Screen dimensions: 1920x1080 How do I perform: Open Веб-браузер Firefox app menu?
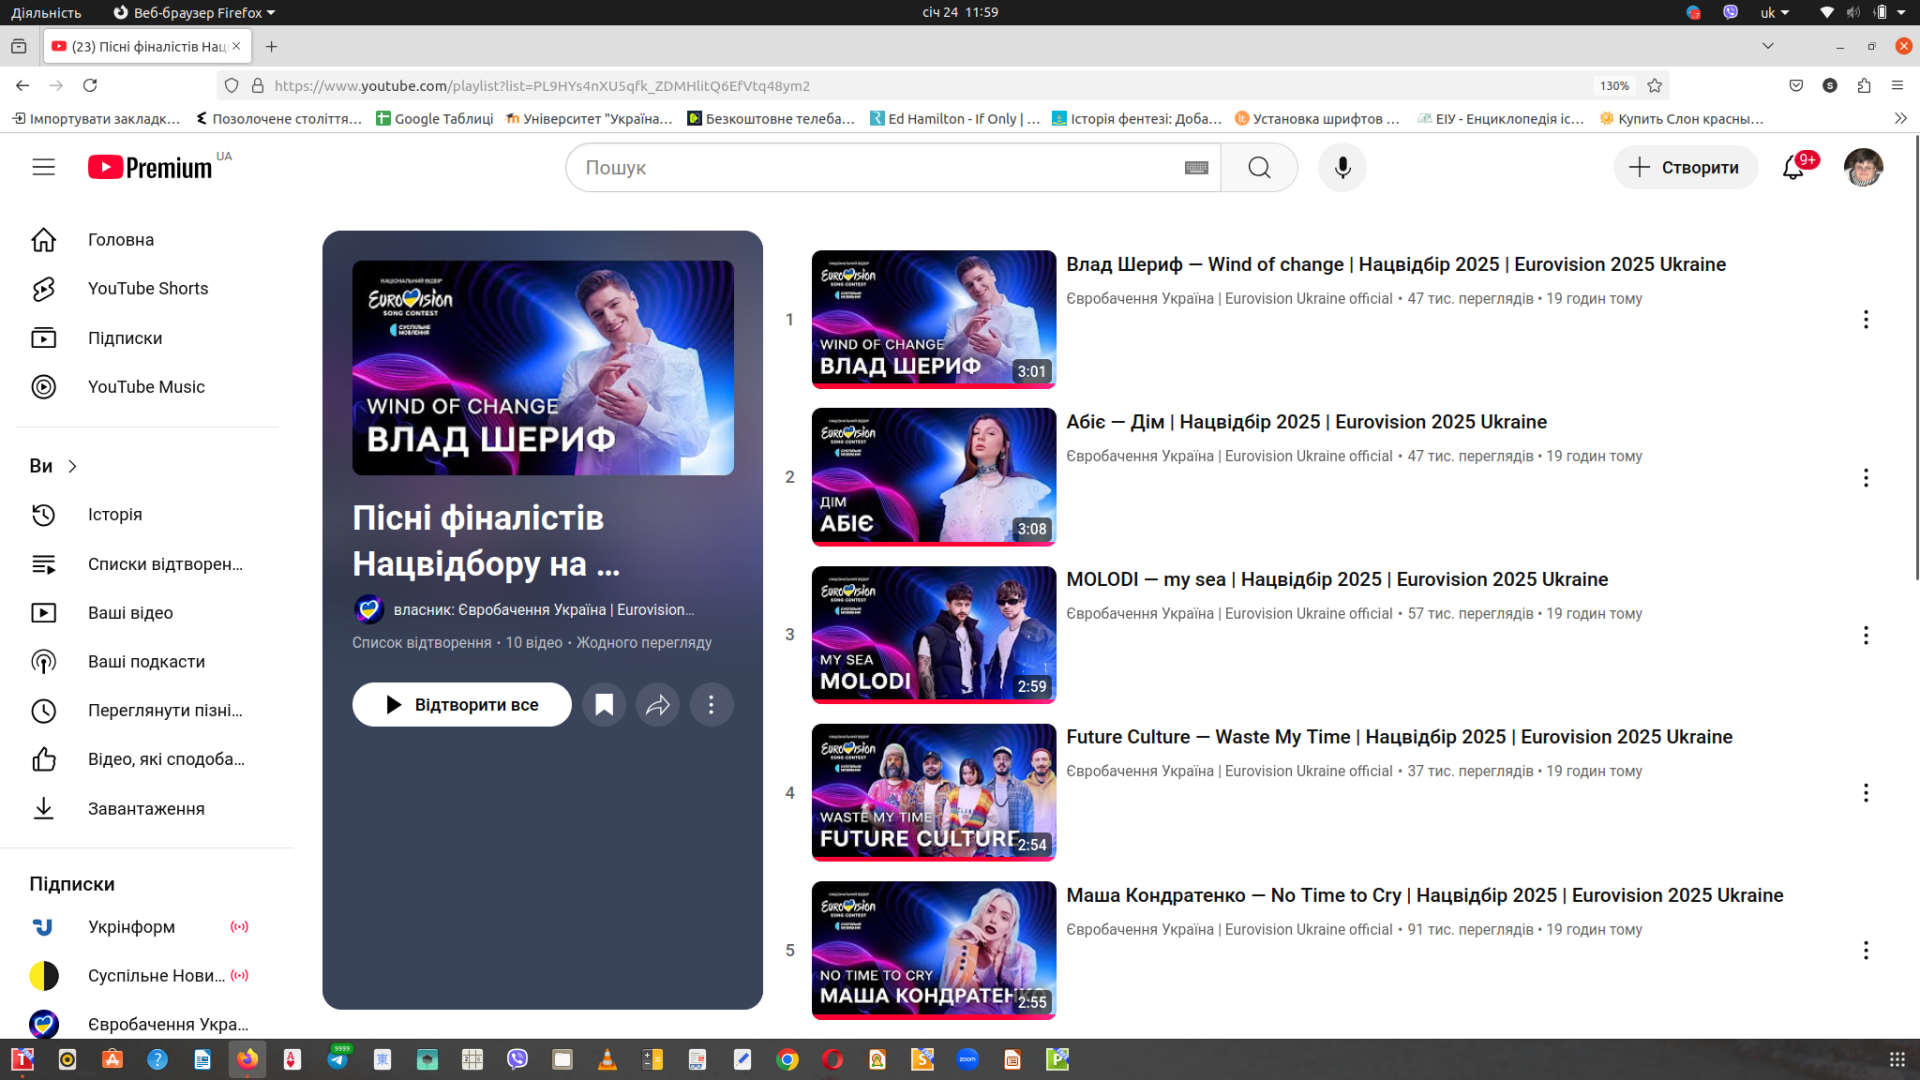point(194,12)
